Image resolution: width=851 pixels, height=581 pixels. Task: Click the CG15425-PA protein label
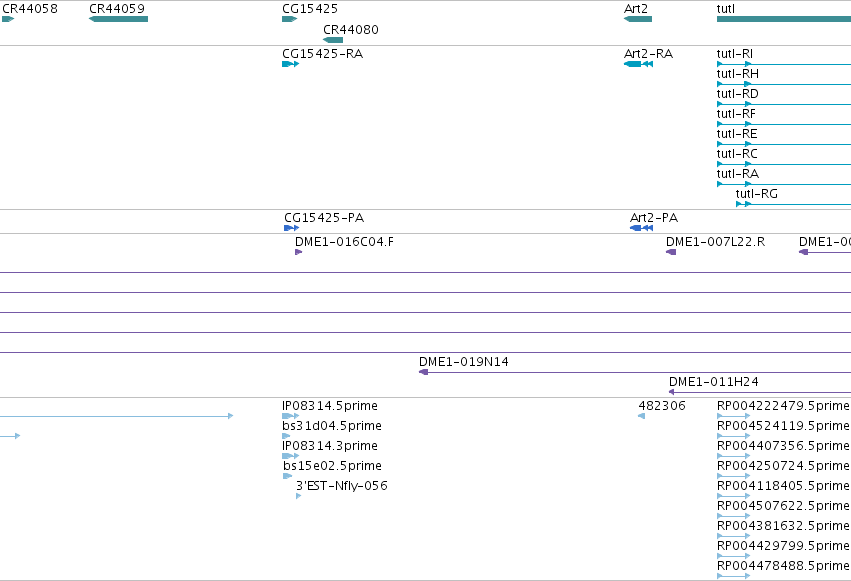324,218
